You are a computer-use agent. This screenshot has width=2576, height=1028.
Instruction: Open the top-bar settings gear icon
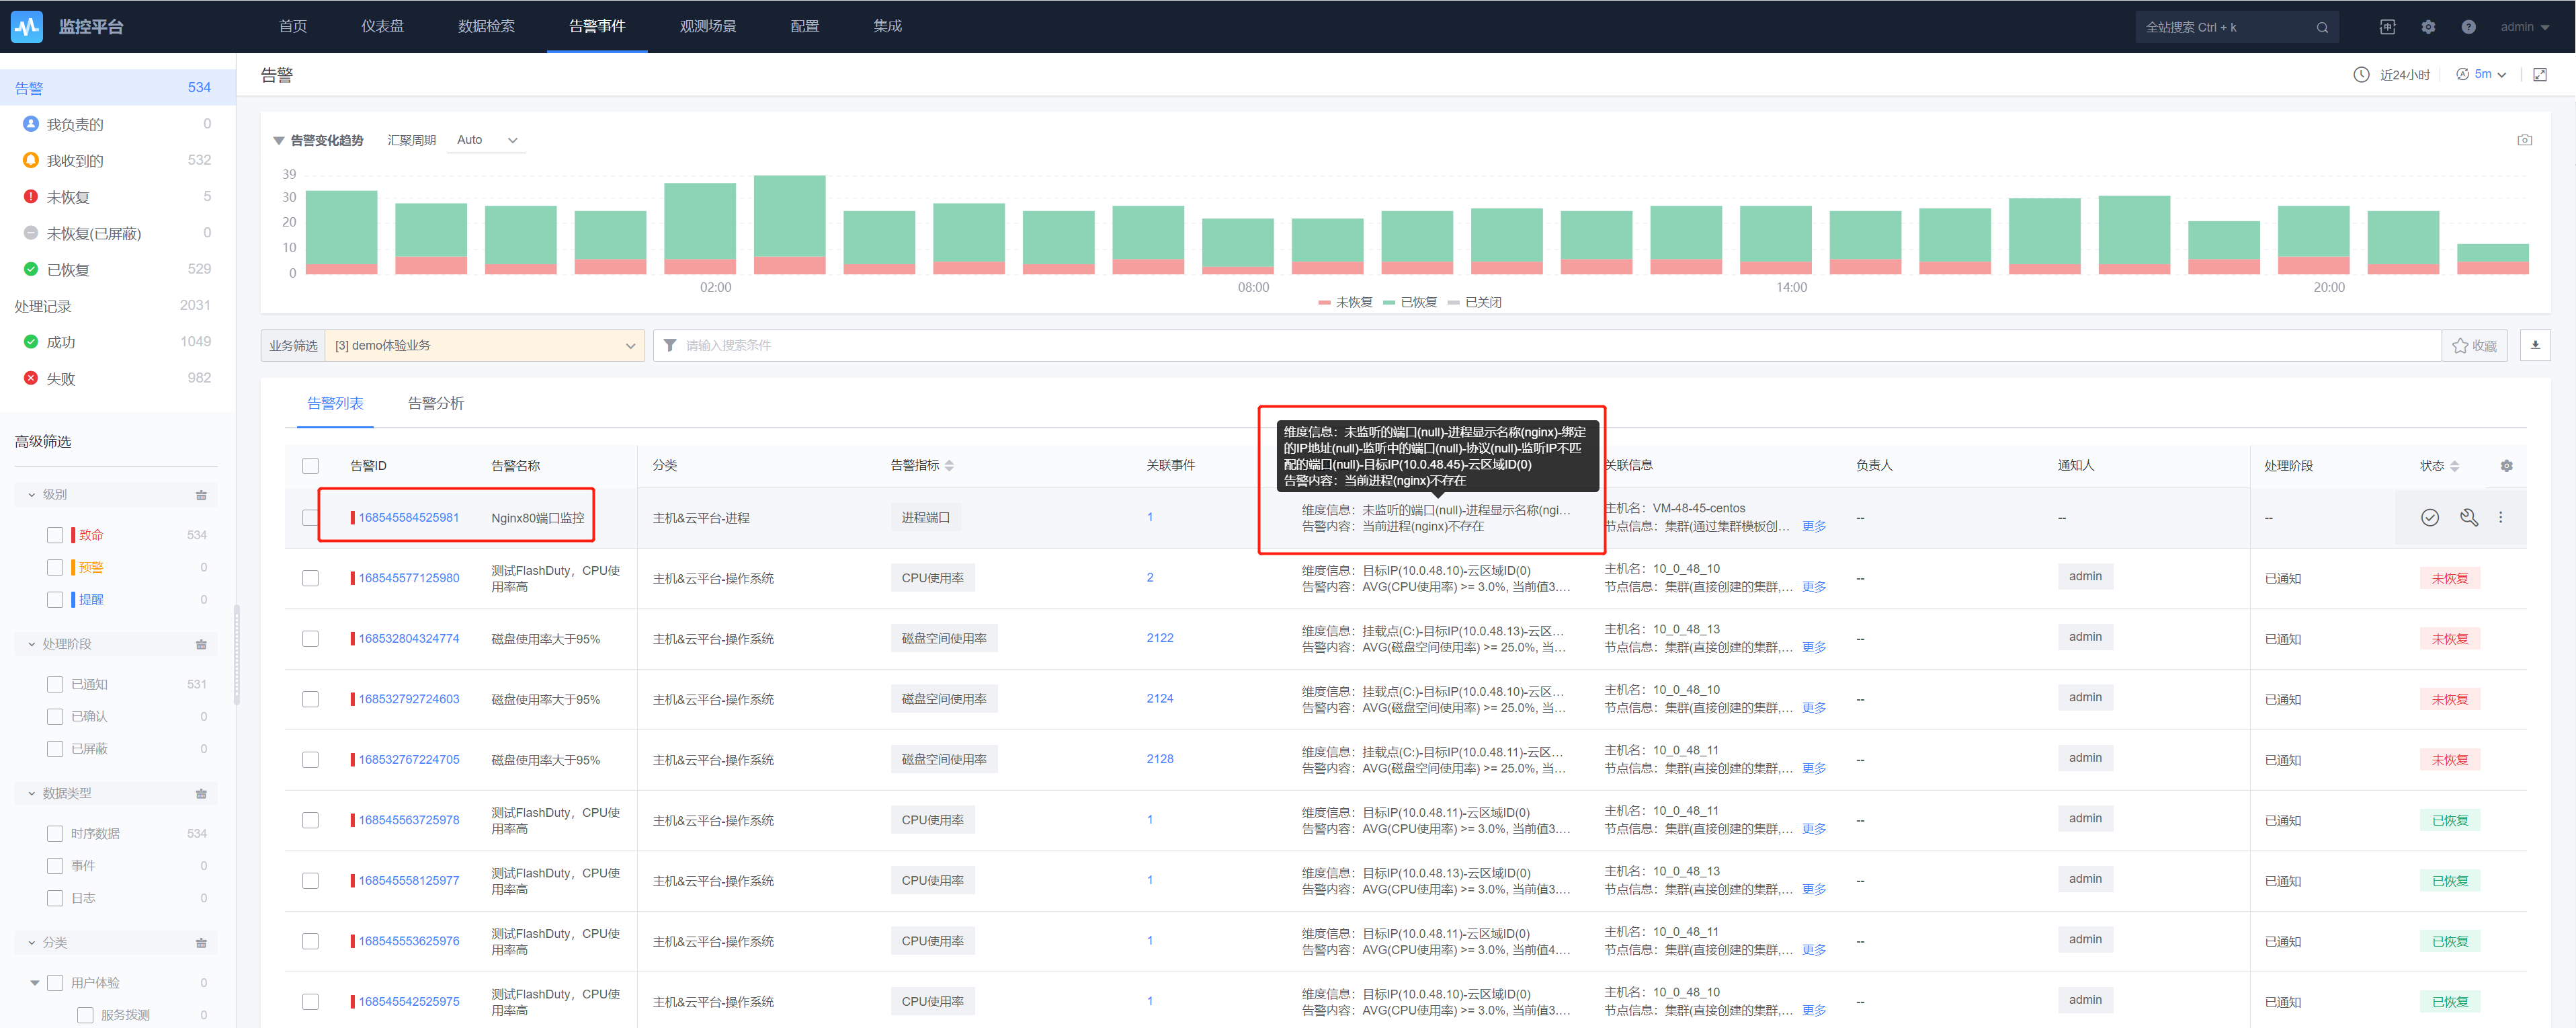[2428, 27]
